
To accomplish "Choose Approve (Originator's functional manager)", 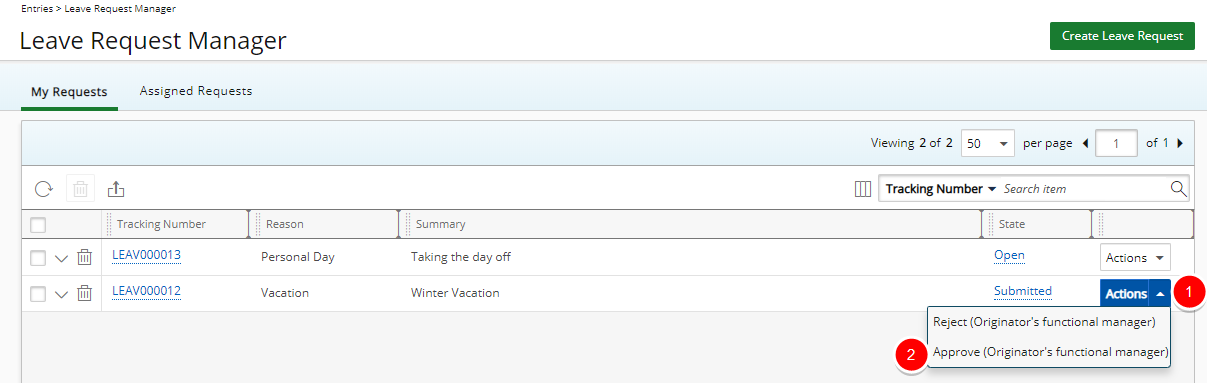I will point(1049,352).
